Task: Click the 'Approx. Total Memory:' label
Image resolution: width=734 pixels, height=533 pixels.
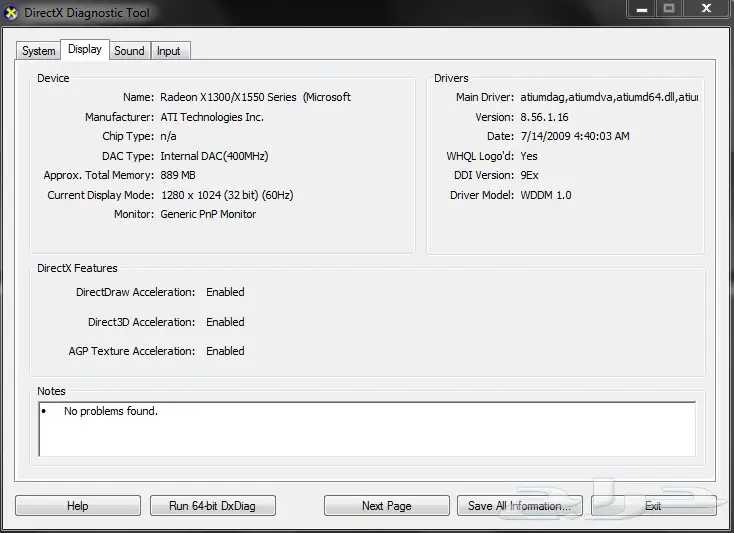Action: point(99,175)
